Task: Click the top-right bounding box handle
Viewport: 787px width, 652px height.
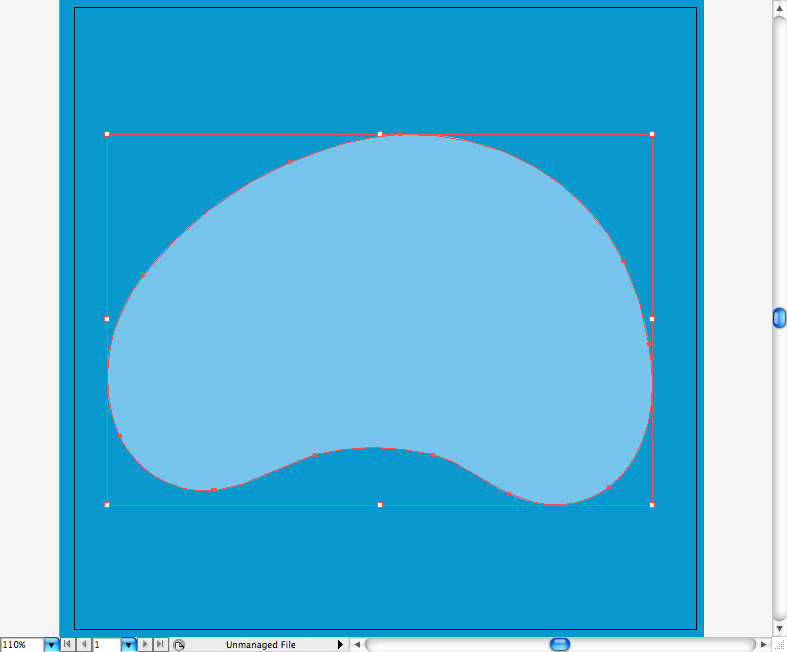Action: point(652,134)
